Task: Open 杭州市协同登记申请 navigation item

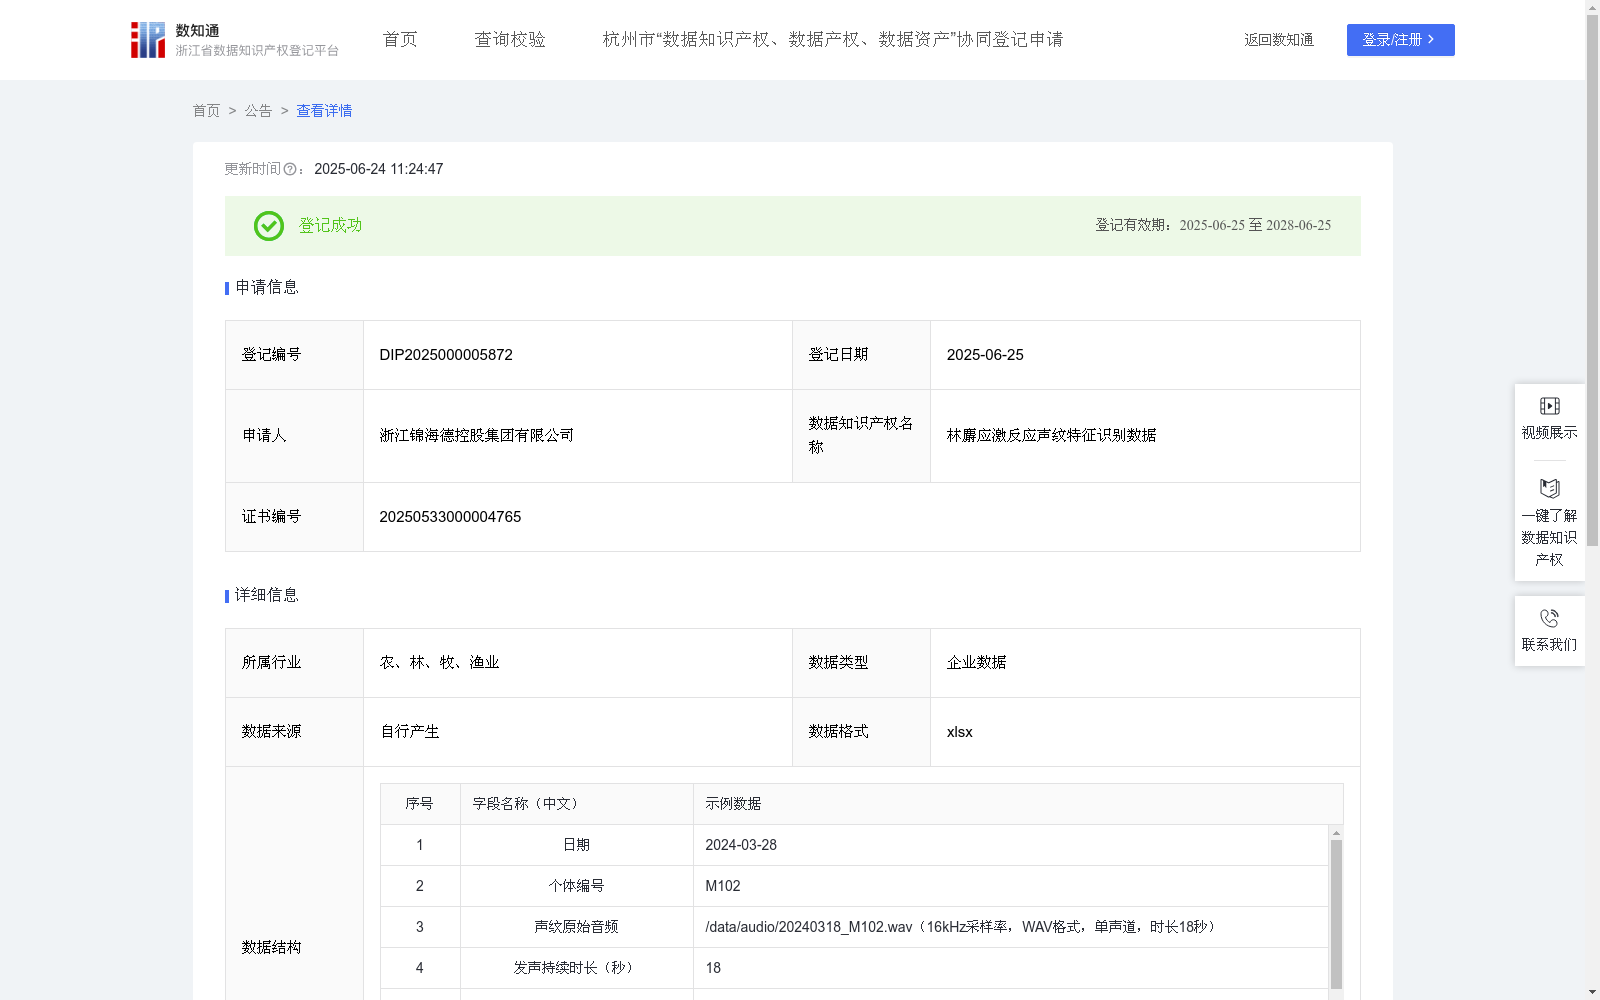Action: (833, 40)
